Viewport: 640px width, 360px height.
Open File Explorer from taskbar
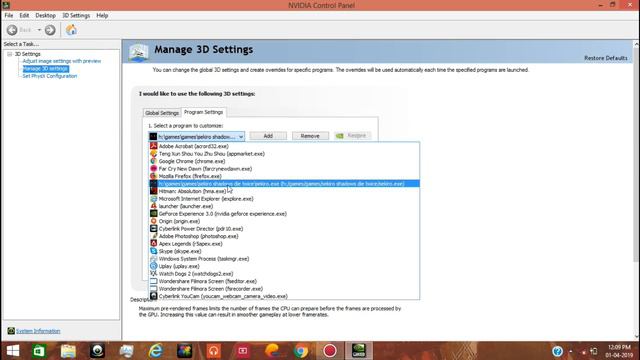pos(68,351)
